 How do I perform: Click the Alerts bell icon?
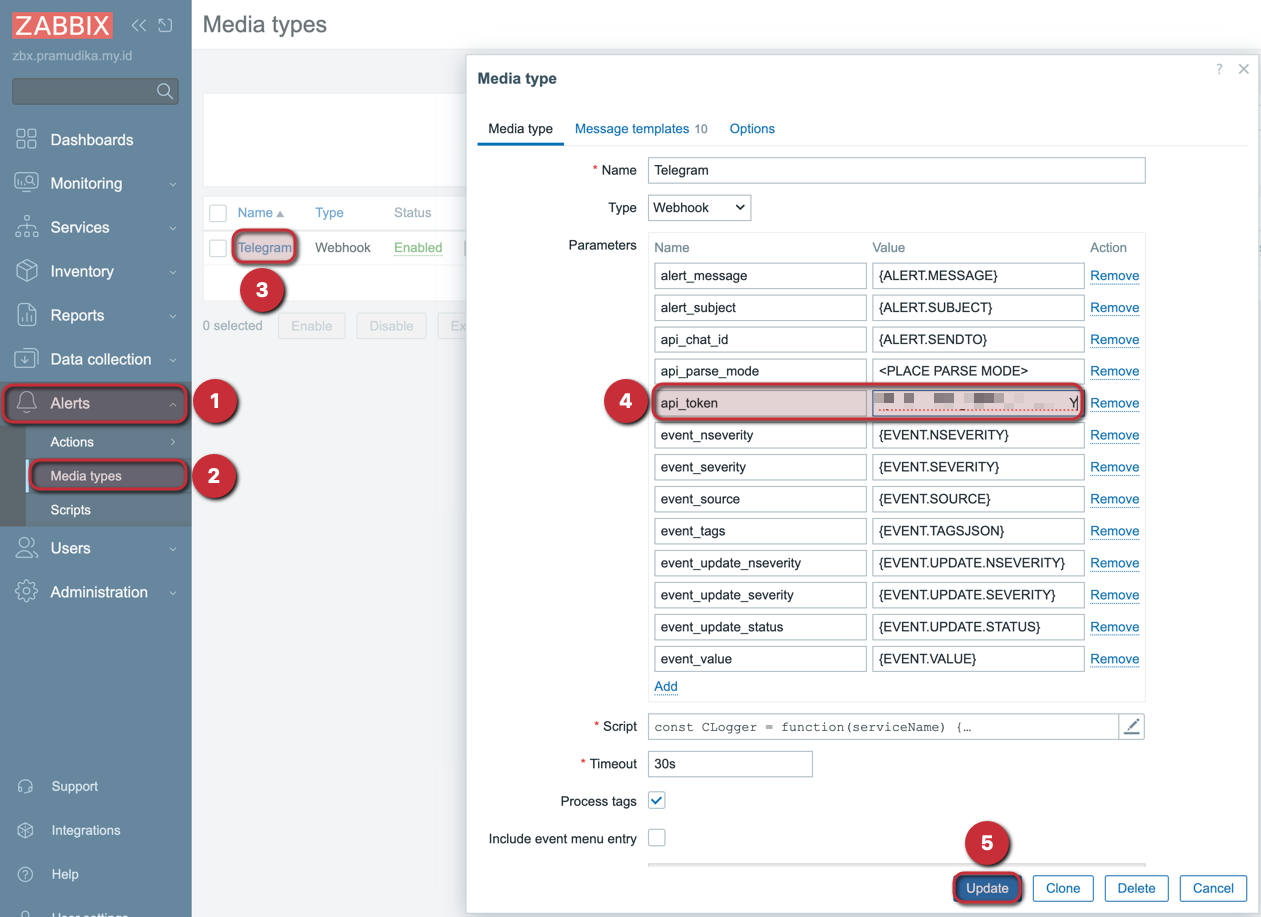point(26,403)
